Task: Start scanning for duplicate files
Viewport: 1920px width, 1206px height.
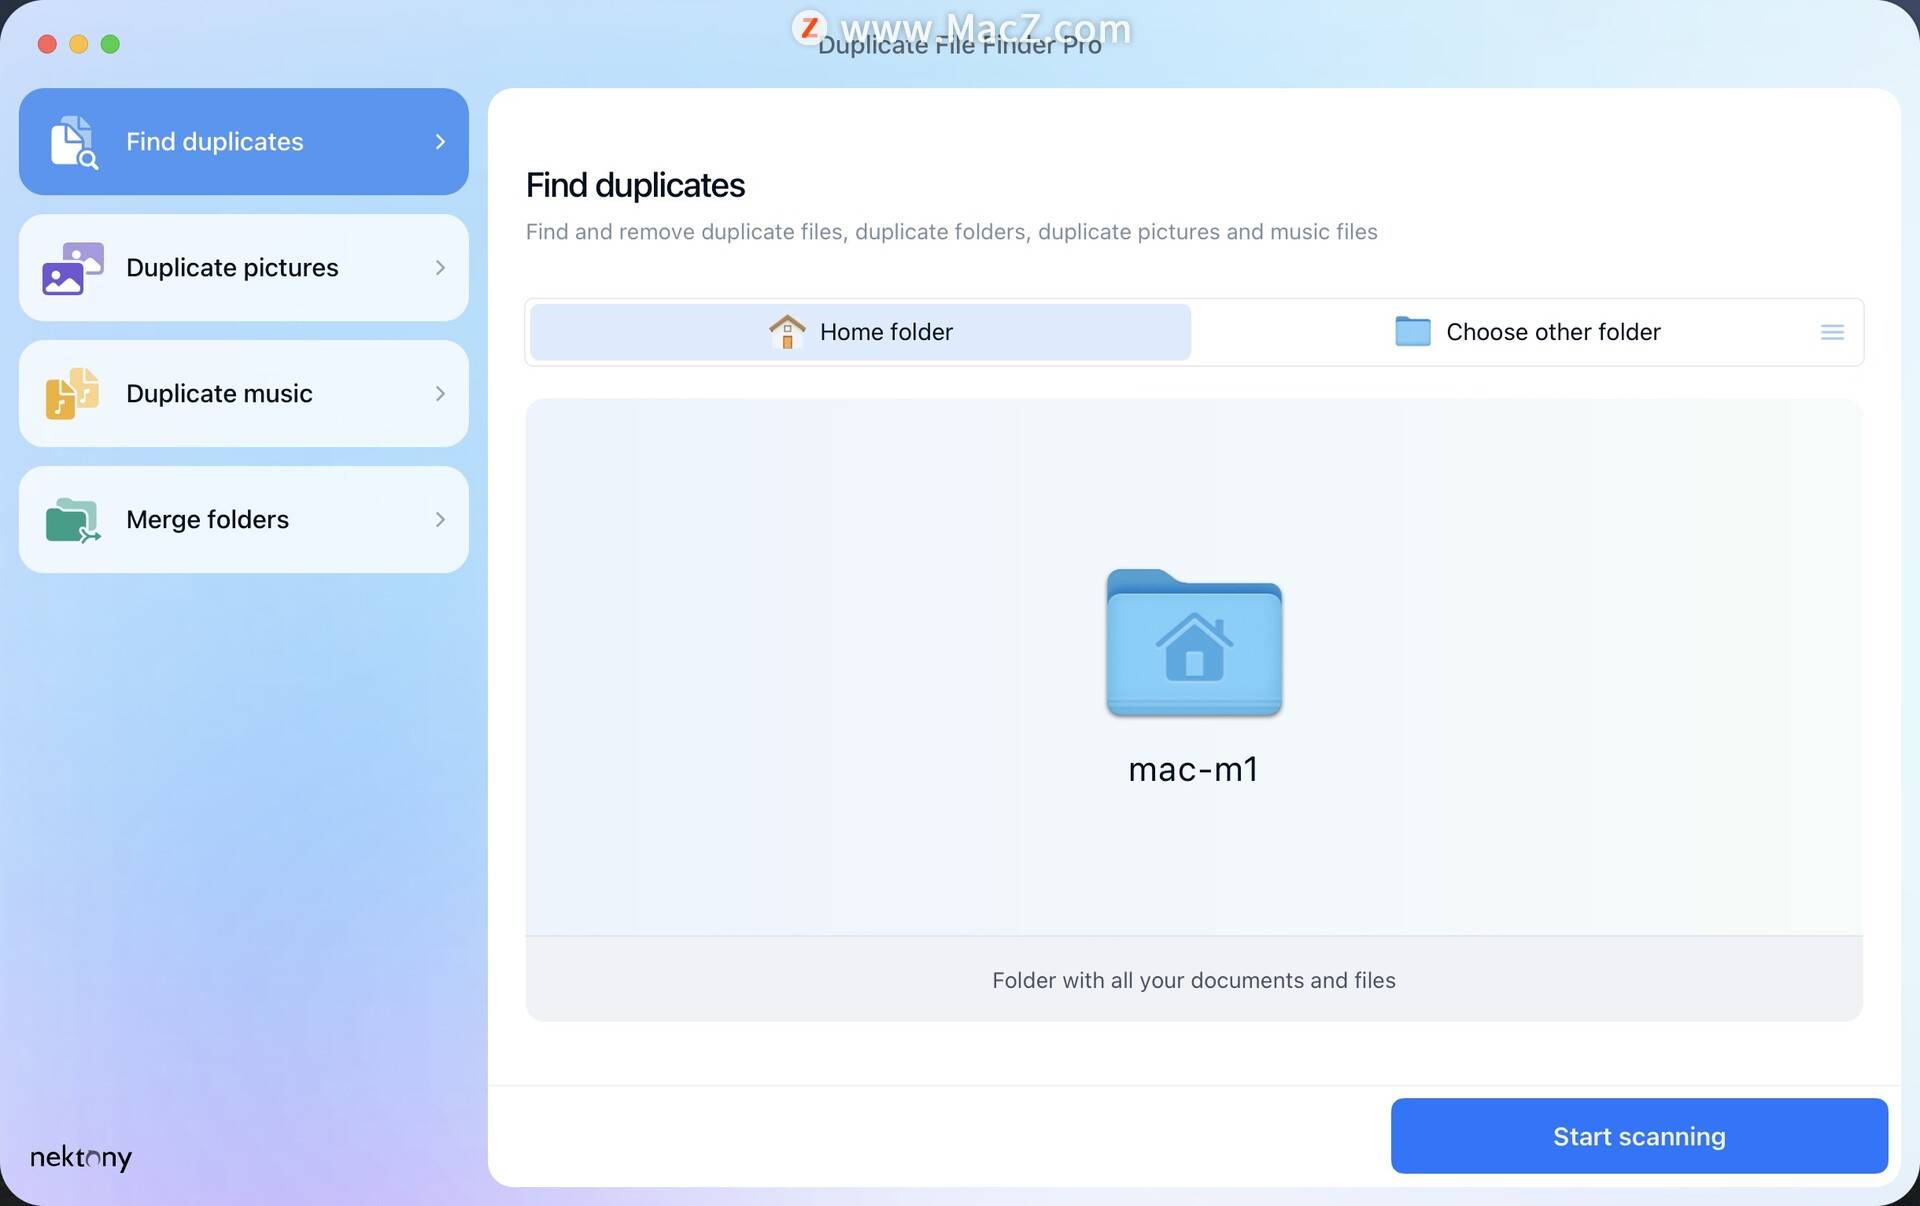Action: (1639, 1137)
